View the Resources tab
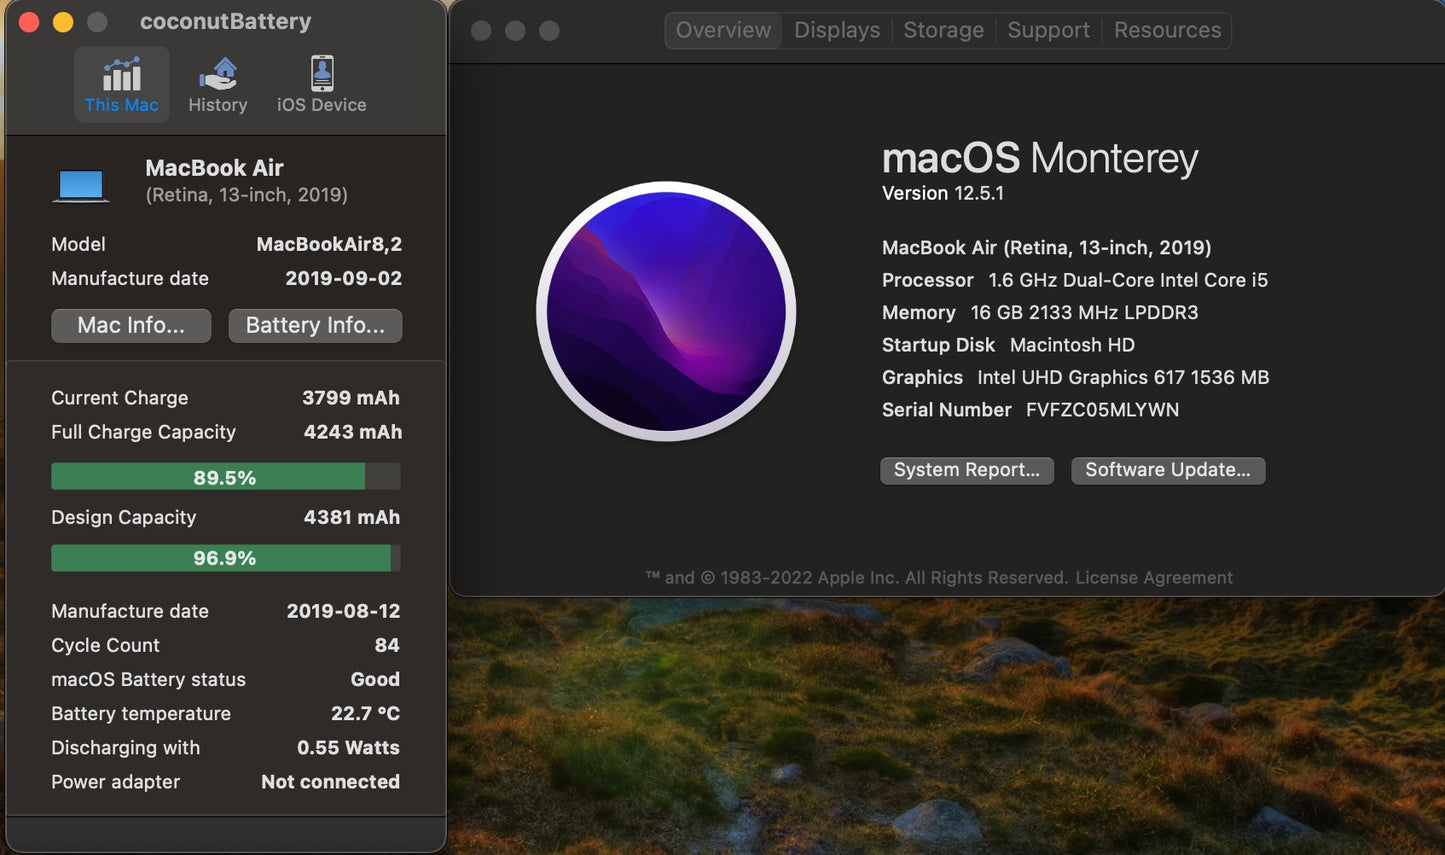The image size is (1445, 855). 1166,30
